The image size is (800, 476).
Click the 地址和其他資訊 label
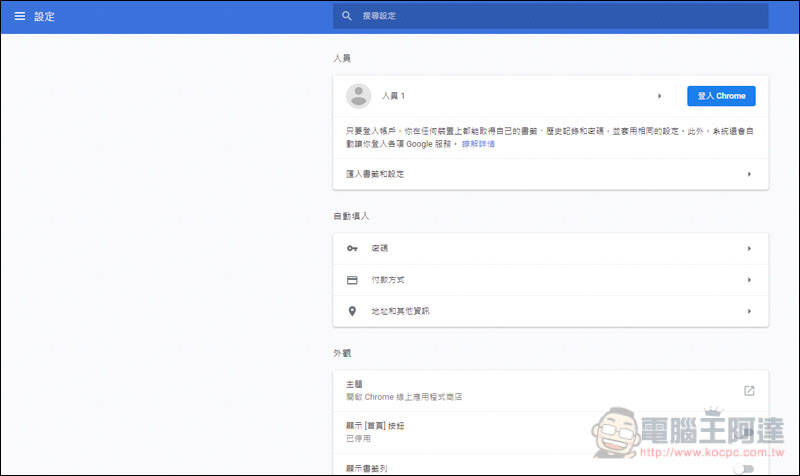coord(400,311)
